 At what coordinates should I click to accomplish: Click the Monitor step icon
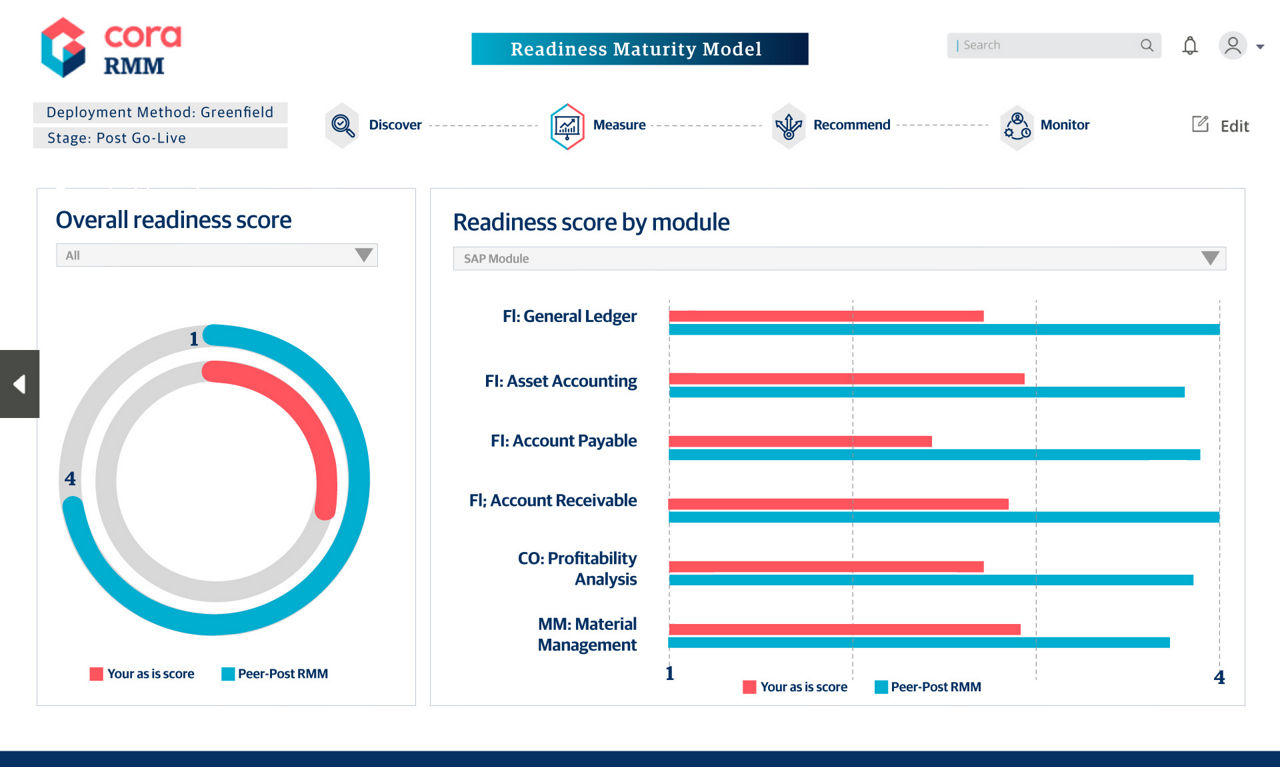pyautogui.click(x=1017, y=127)
